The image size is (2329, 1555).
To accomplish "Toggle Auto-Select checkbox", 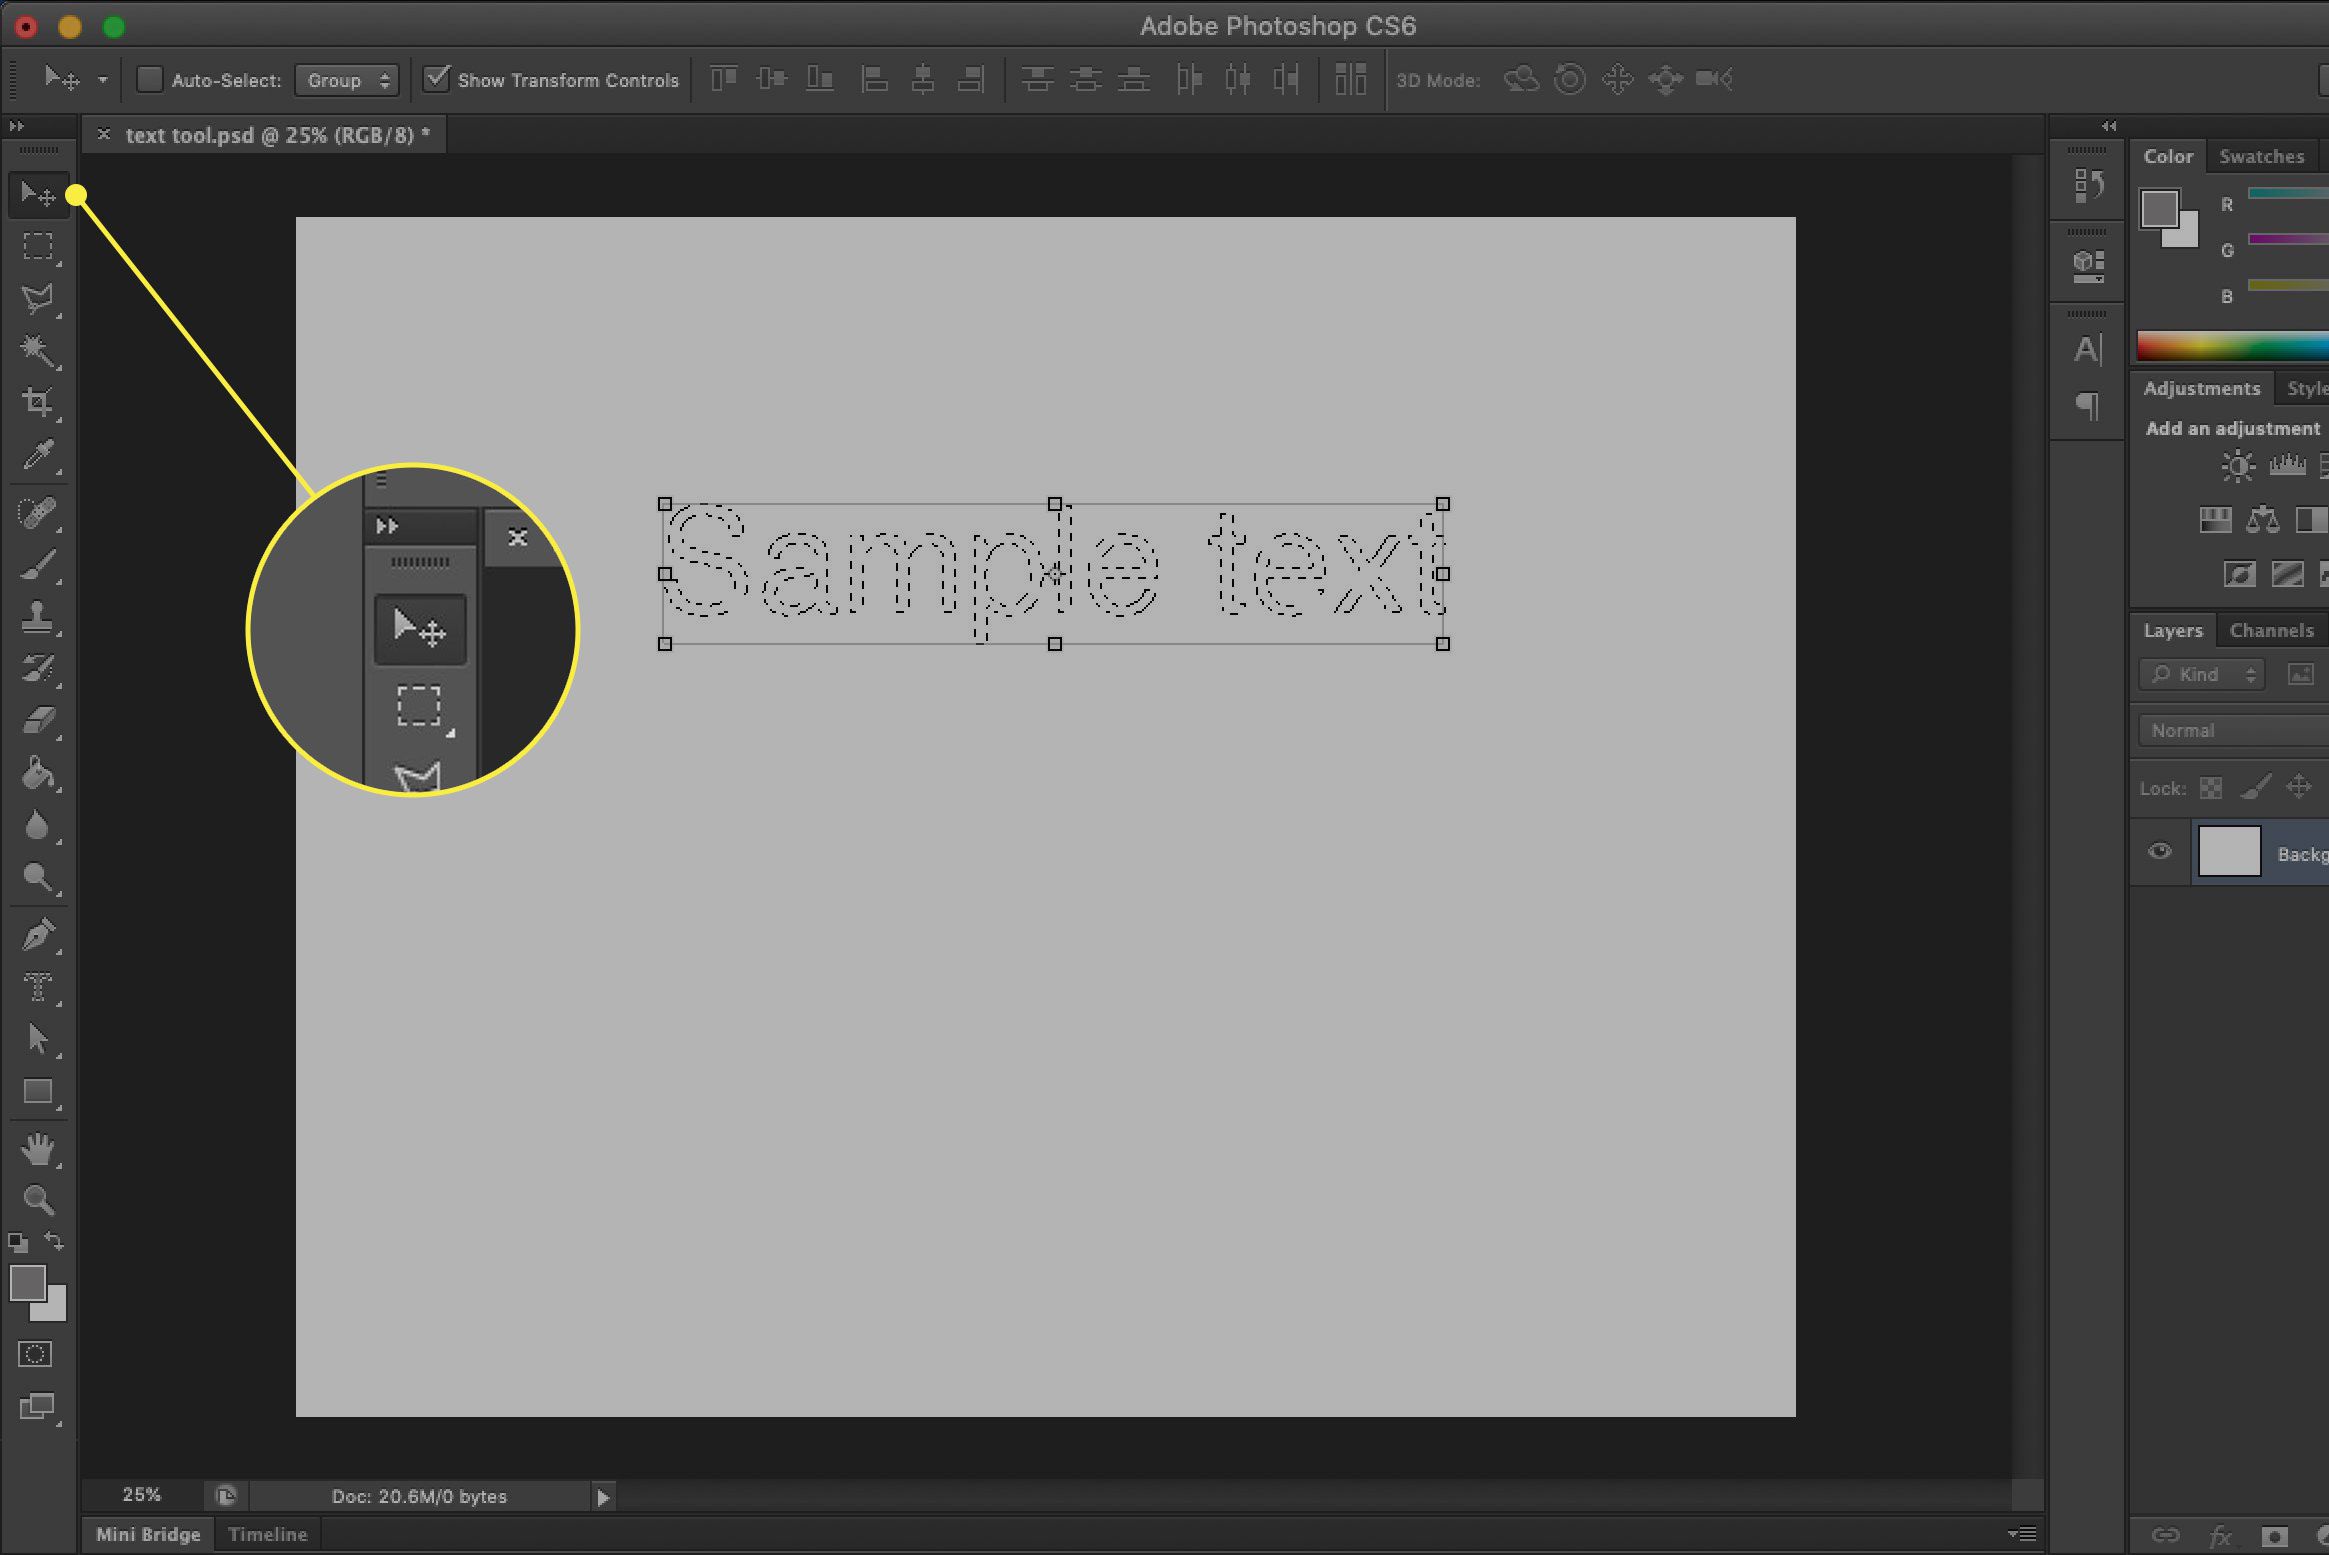I will 148,78.
